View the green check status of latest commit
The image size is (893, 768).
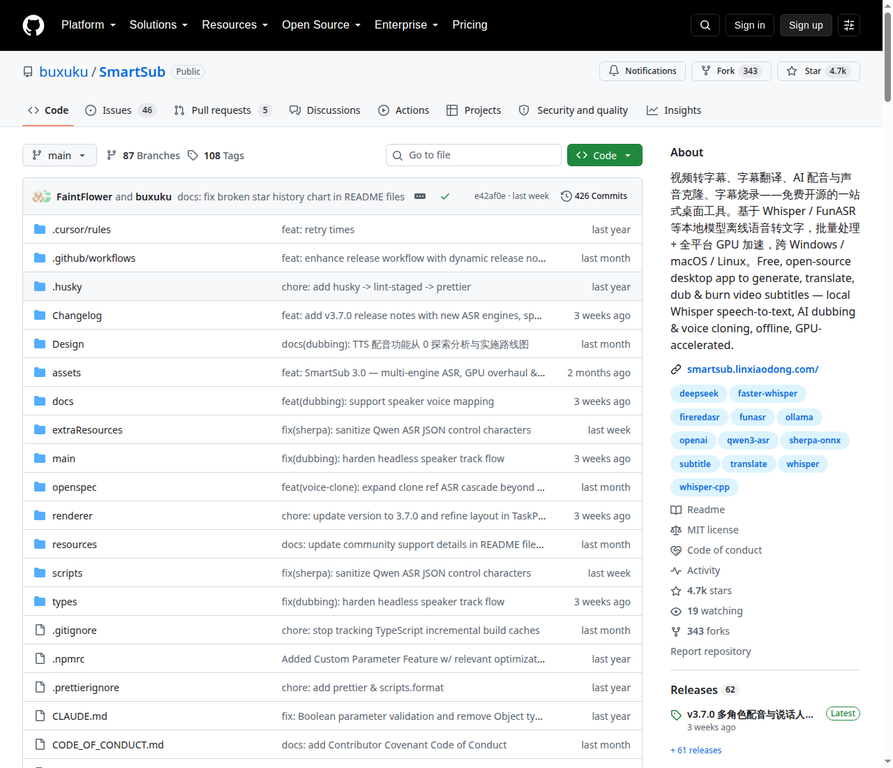445,196
